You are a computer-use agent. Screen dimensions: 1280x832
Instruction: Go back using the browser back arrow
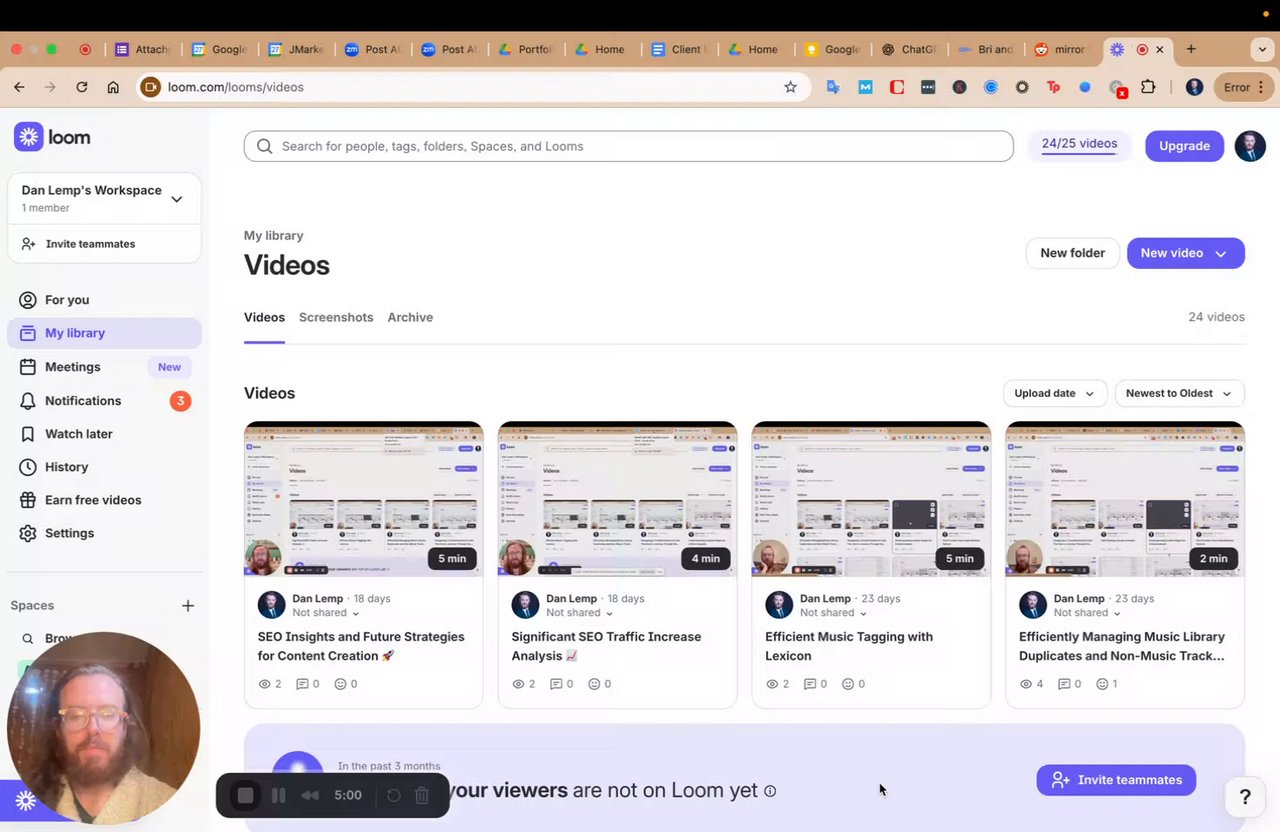(19, 87)
